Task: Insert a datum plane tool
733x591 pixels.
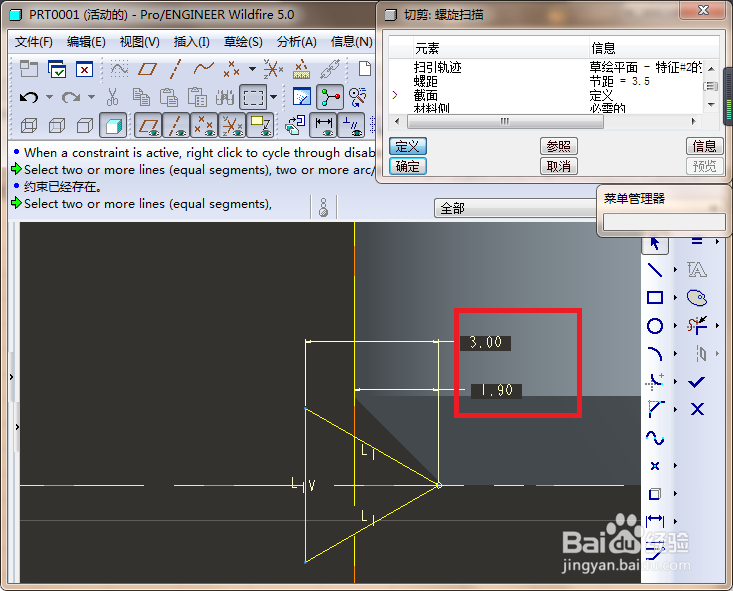Action: 147,69
